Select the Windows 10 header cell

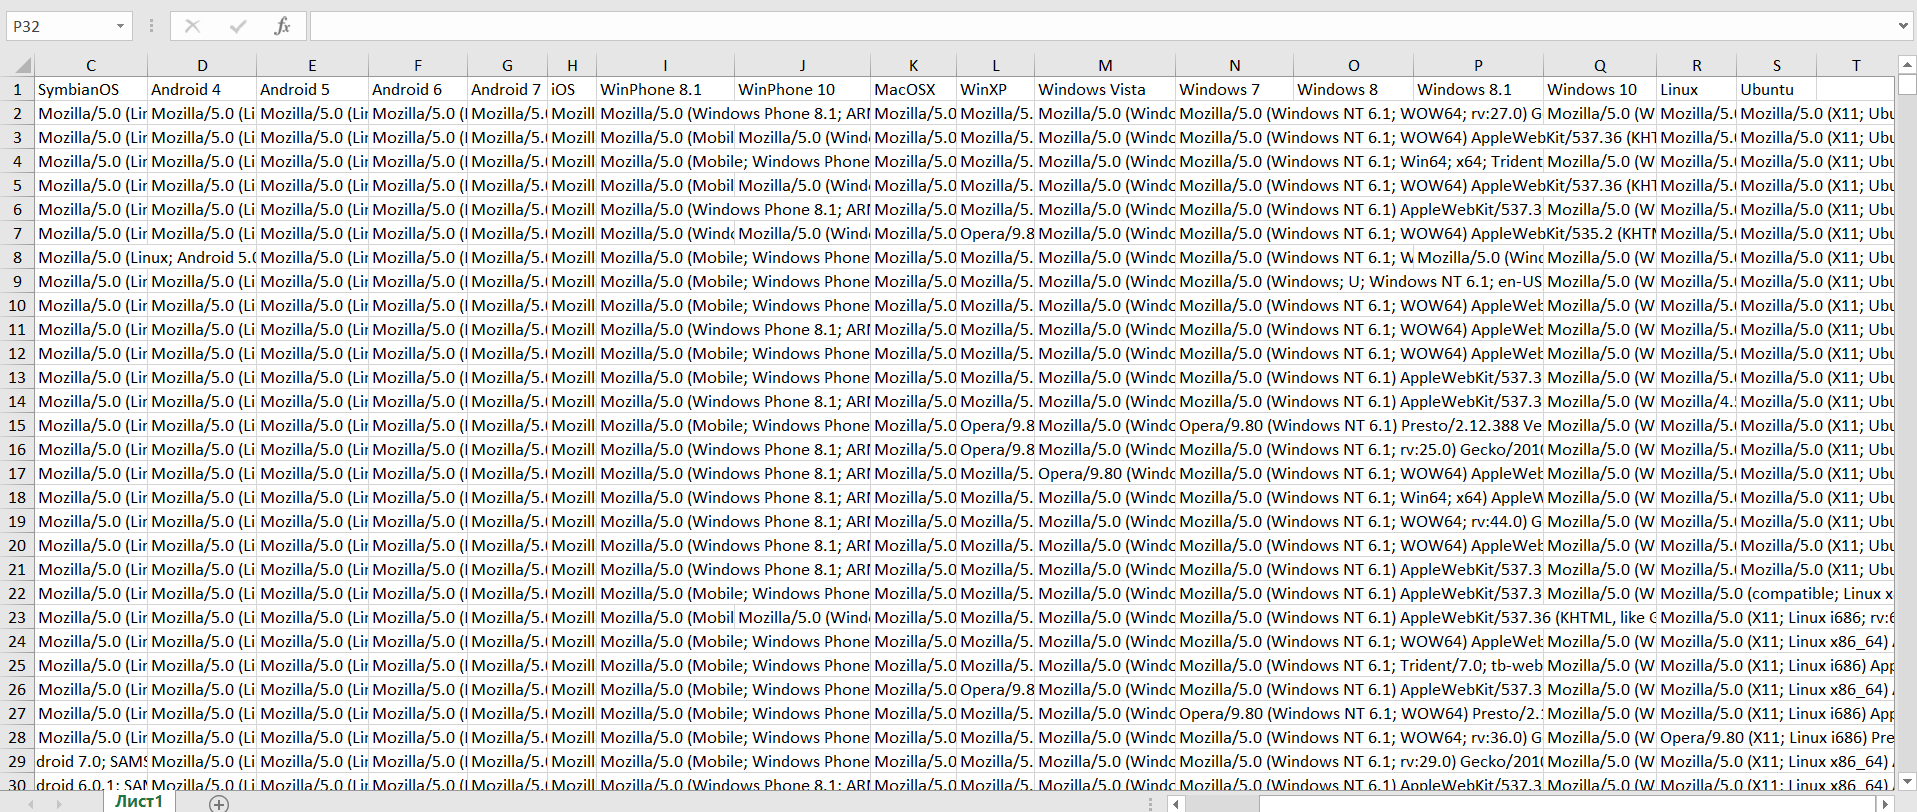pyautogui.click(x=1600, y=89)
